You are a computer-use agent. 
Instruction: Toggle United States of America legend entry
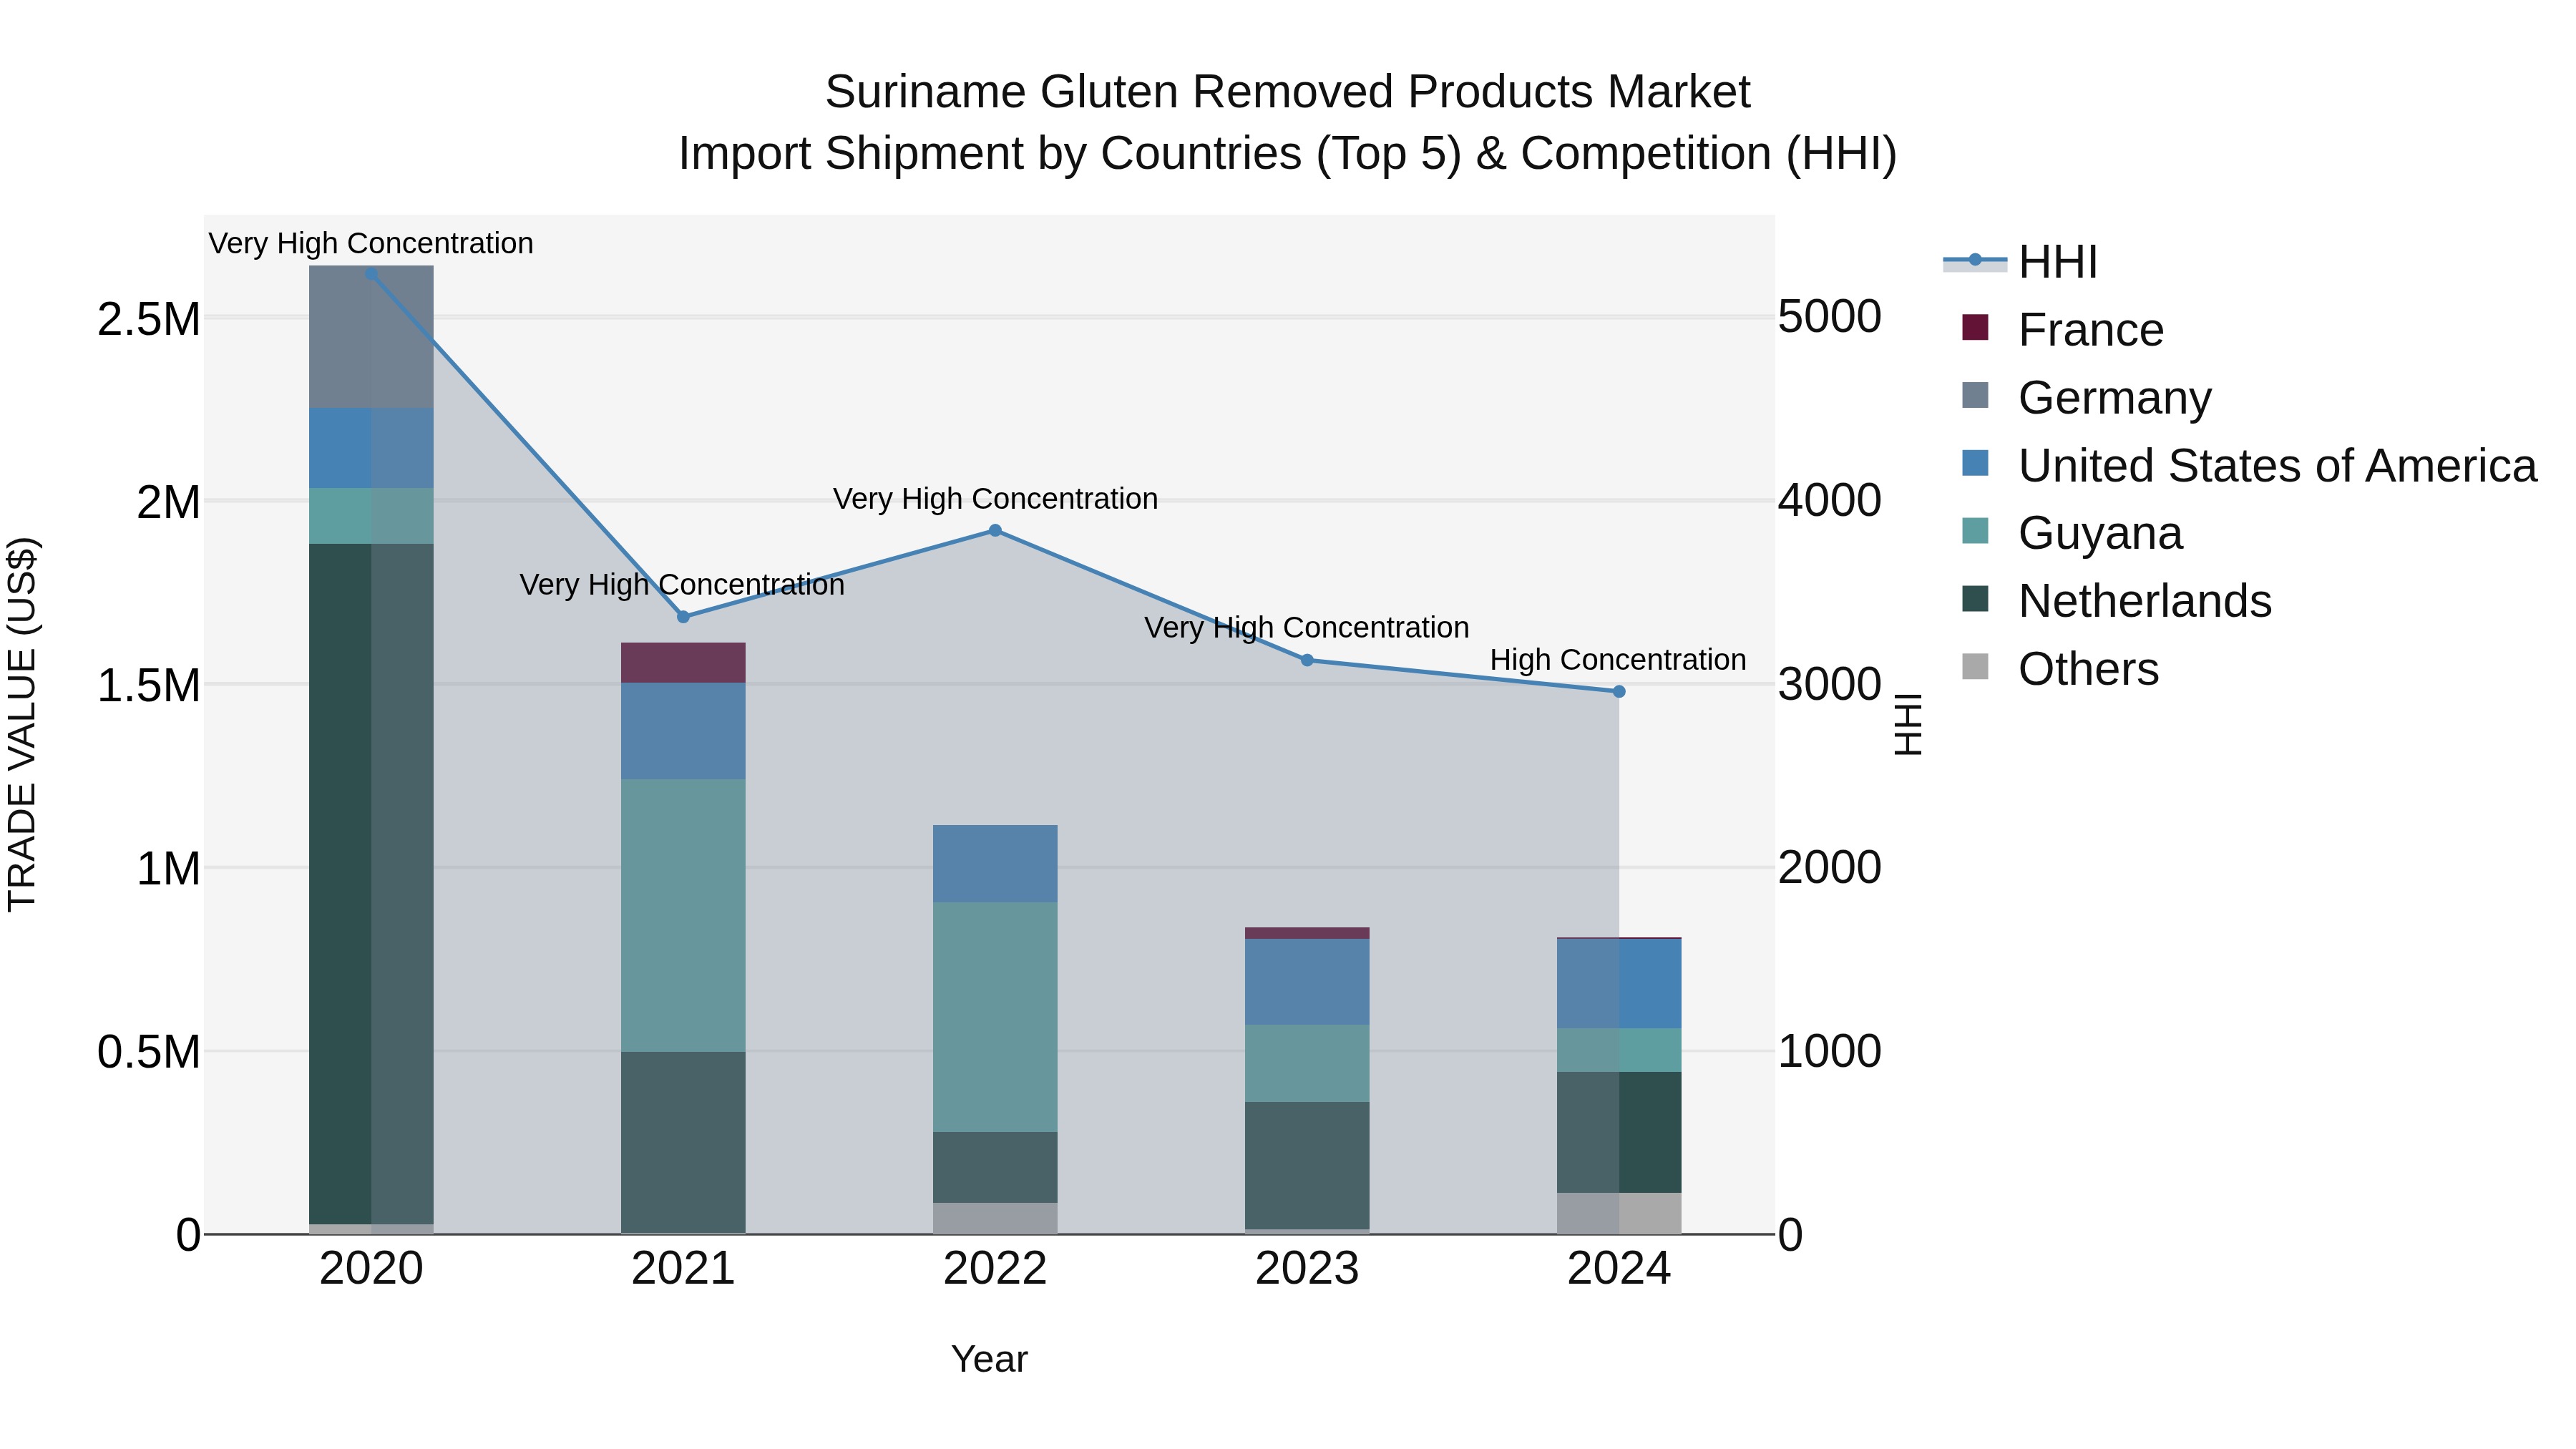(2249, 465)
